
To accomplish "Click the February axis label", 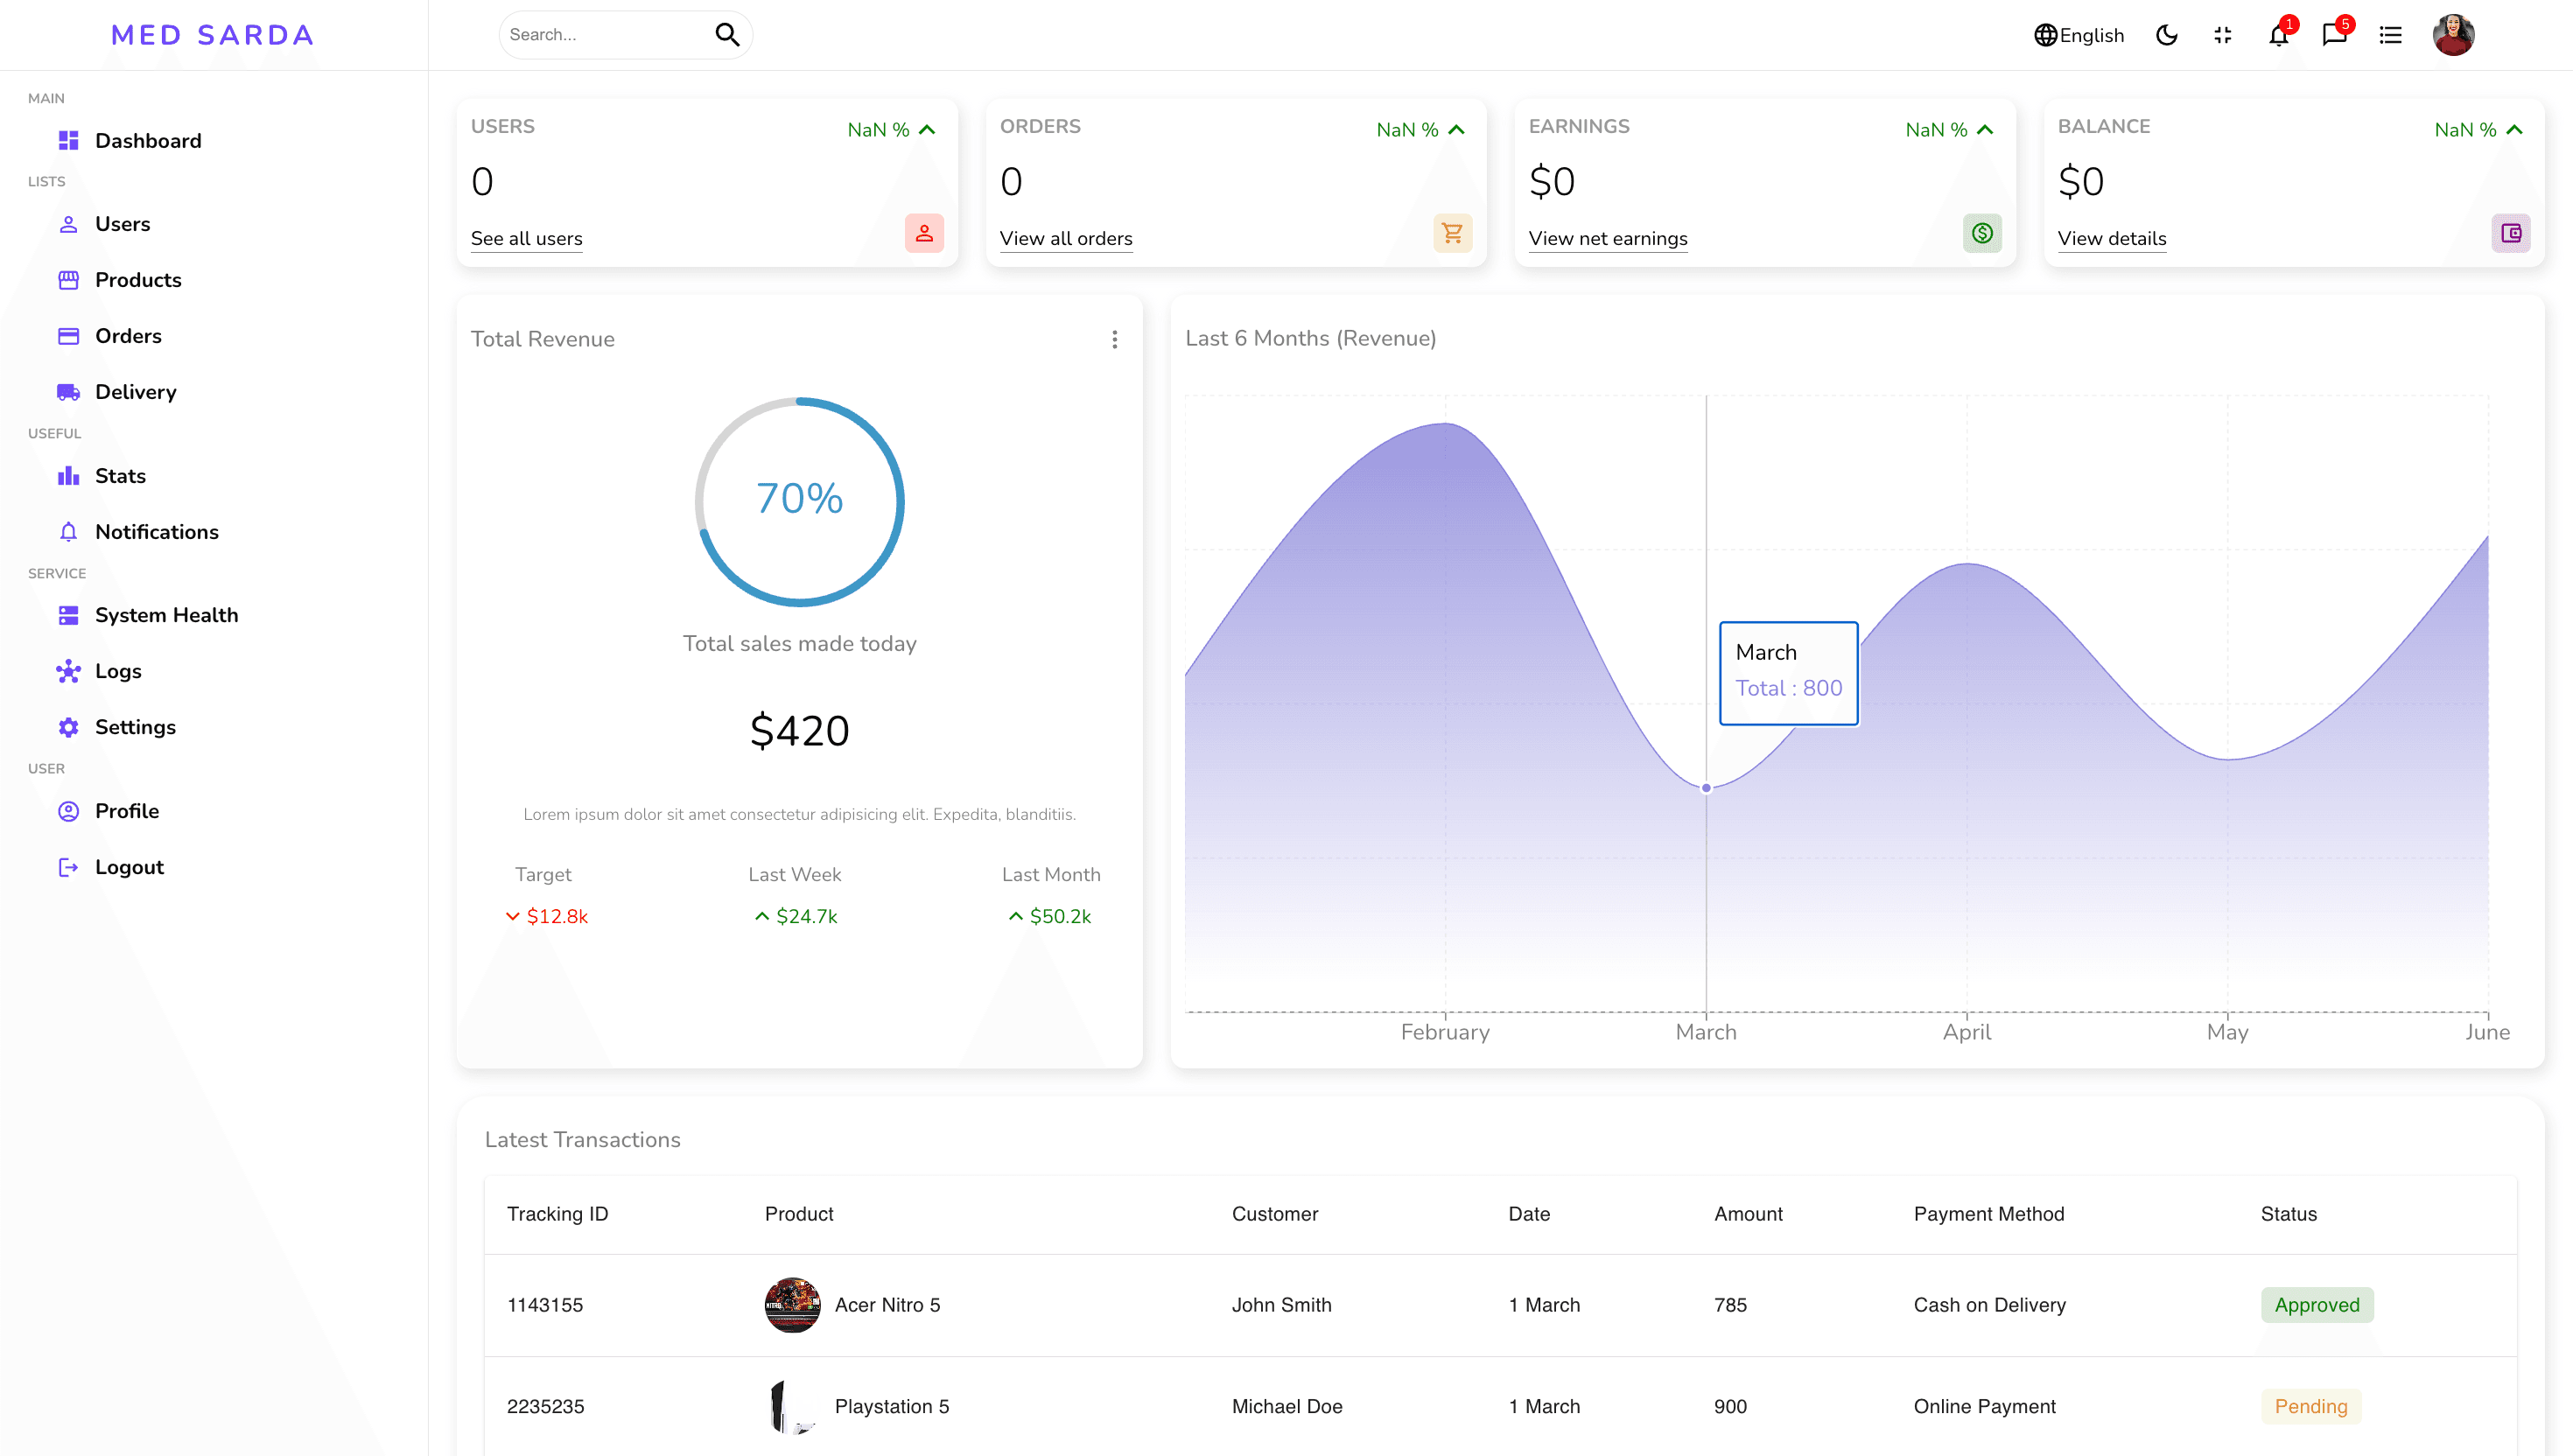I will click(1445, 1032).
